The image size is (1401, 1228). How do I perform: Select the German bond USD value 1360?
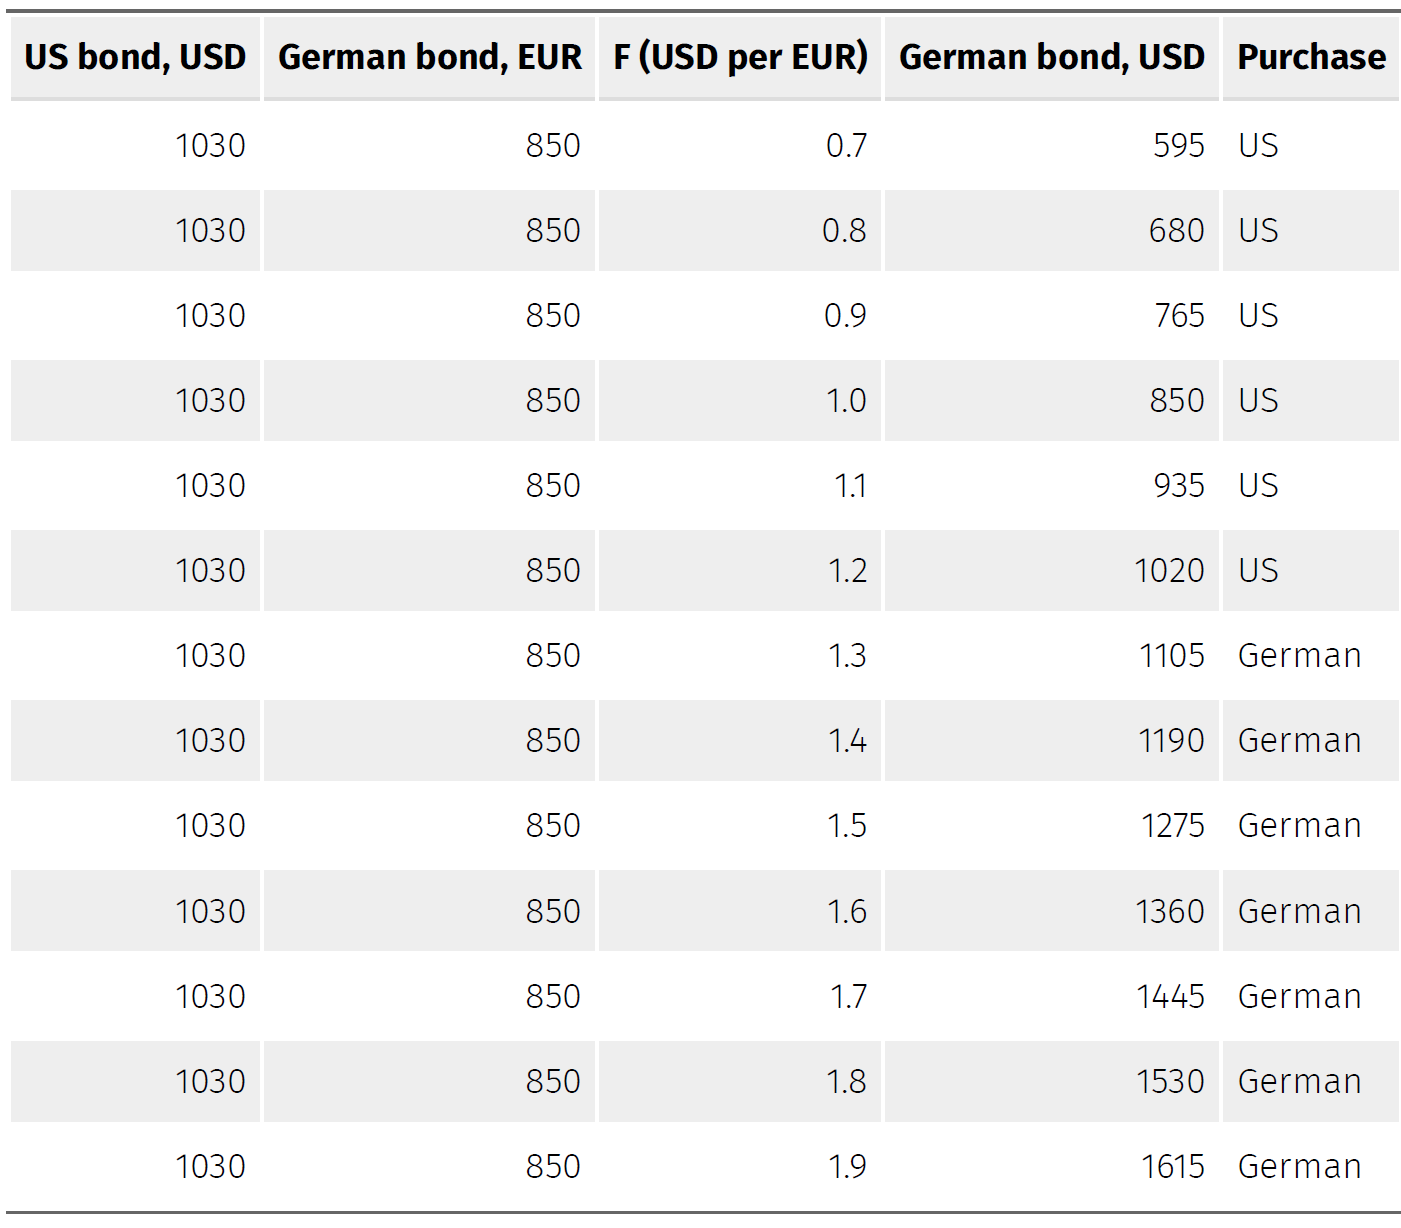[x=1169, y=912]
